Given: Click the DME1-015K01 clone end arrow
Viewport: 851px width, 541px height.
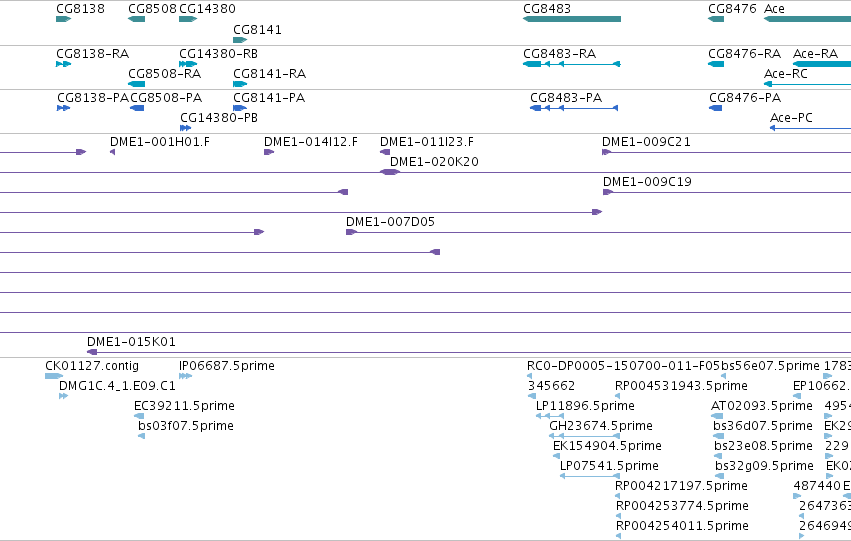Looking at the screenshot, I should point(92,352).
